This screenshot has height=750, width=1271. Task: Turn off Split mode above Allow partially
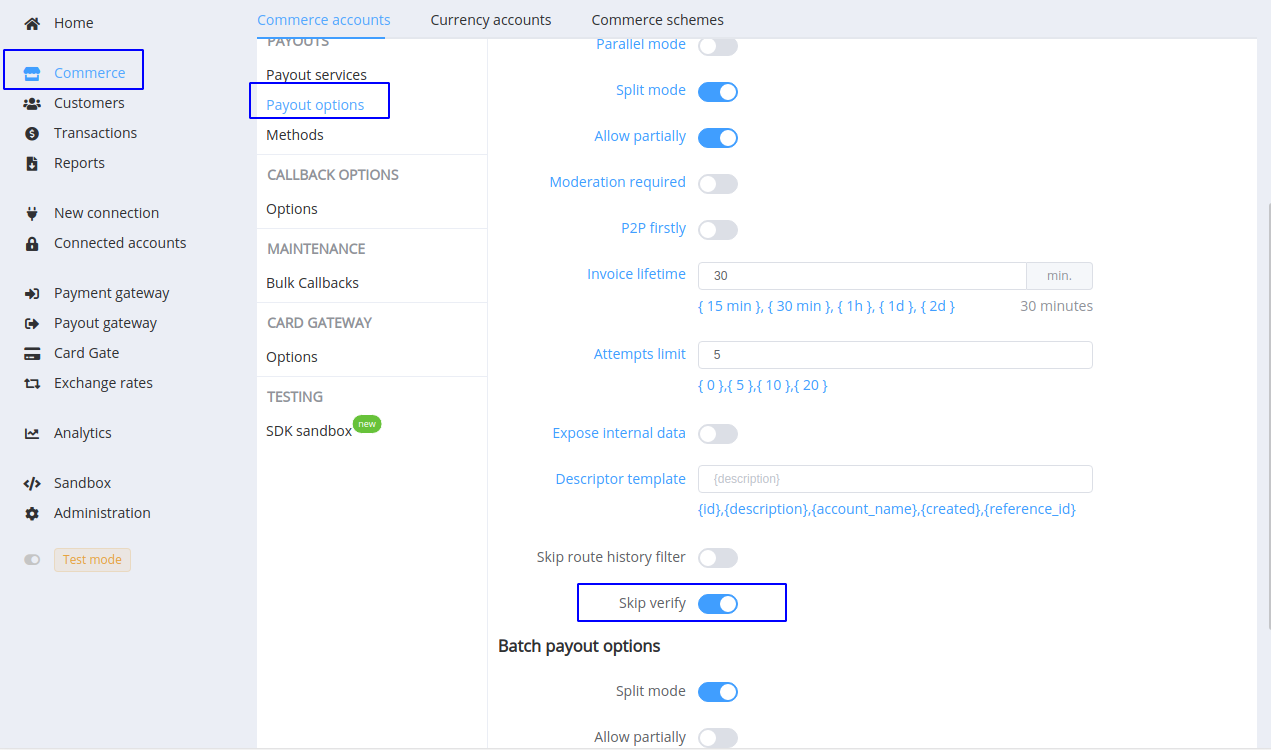pyautogui.click(x=718, y=92)
